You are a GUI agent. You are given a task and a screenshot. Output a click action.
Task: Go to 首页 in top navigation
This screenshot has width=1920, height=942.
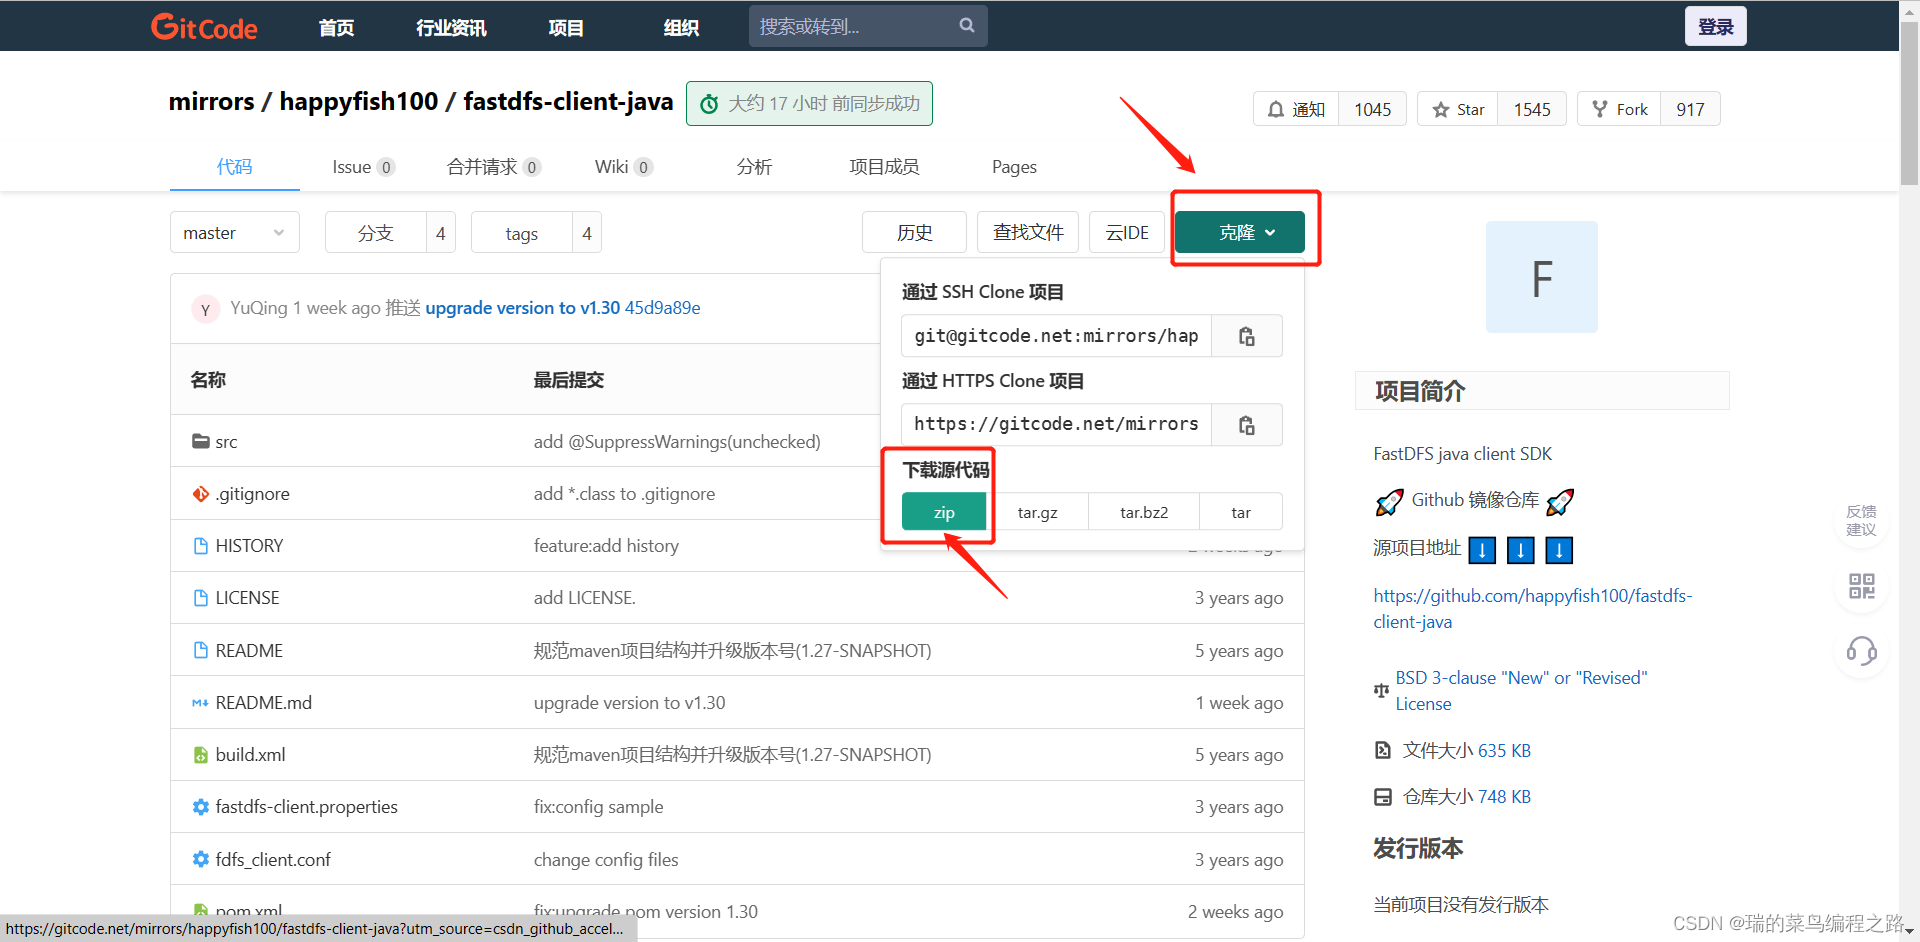point(336,28)
